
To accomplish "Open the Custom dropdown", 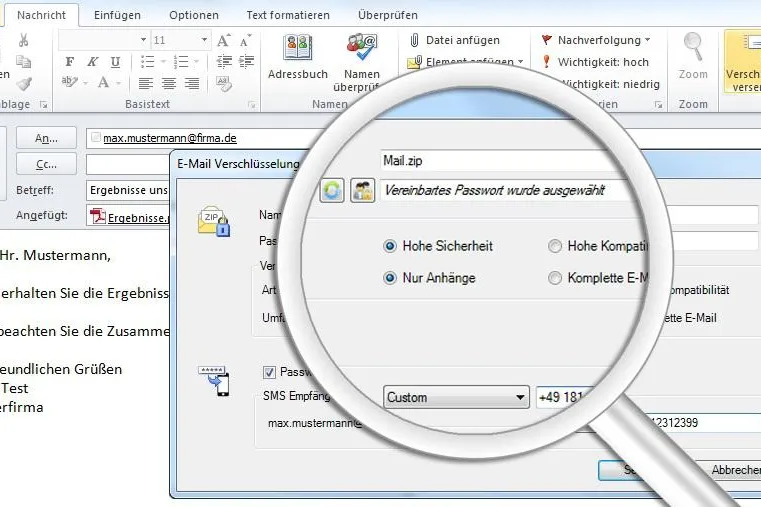I will click(x=456, y=397).
